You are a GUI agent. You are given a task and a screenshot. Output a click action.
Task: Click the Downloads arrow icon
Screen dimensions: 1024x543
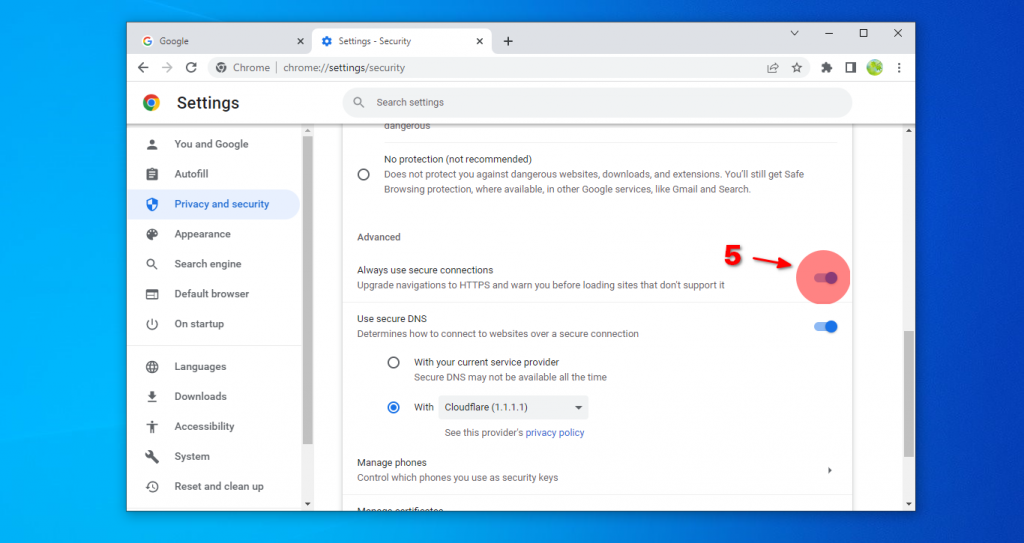point(152,397)
